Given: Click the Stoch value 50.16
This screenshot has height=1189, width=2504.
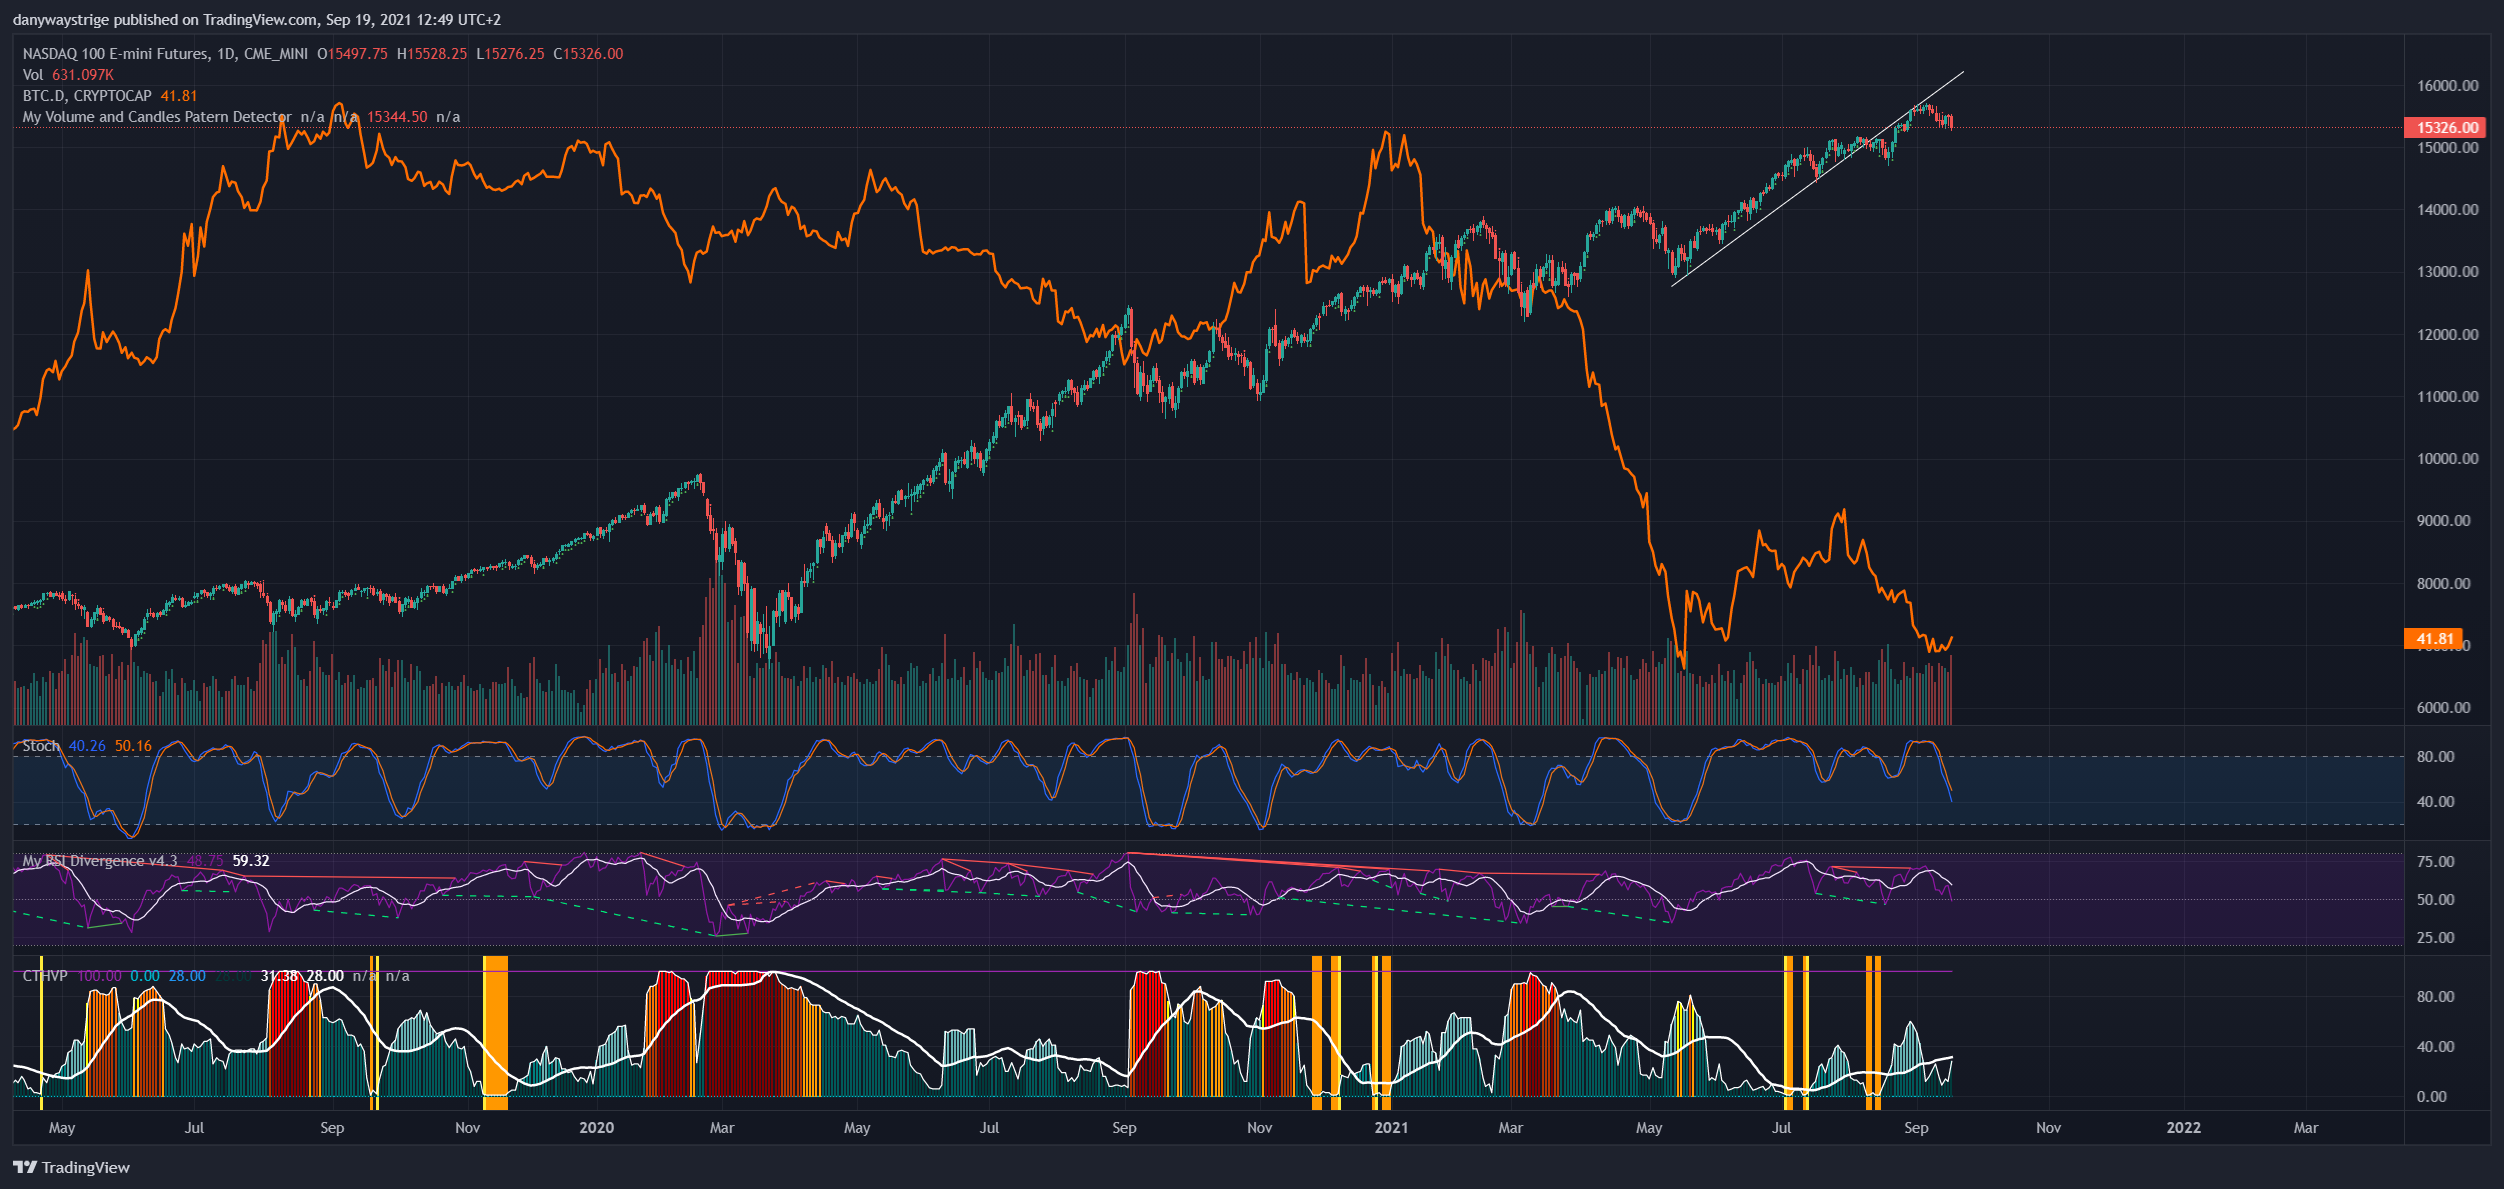Looking at the screenshot, I should coord(133,746).
